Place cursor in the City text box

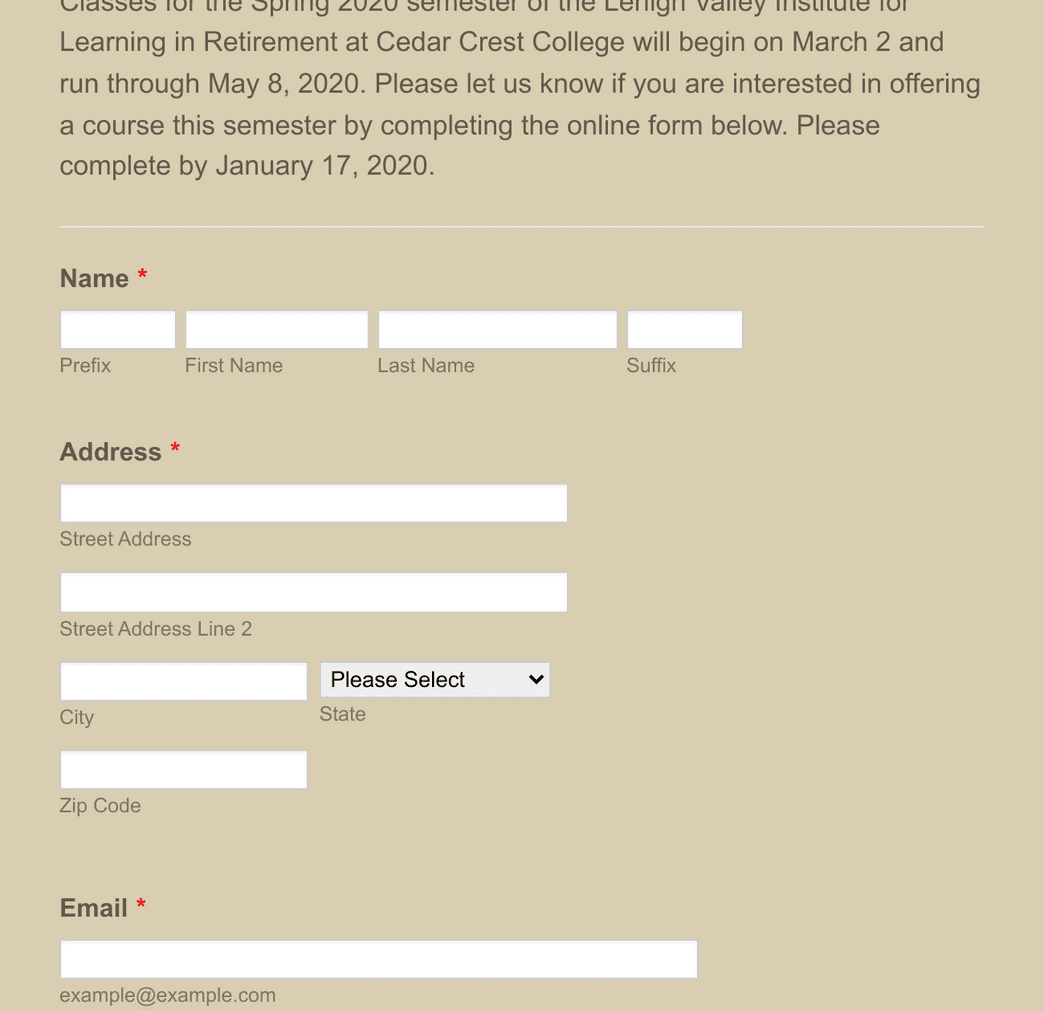pos(183,680)
